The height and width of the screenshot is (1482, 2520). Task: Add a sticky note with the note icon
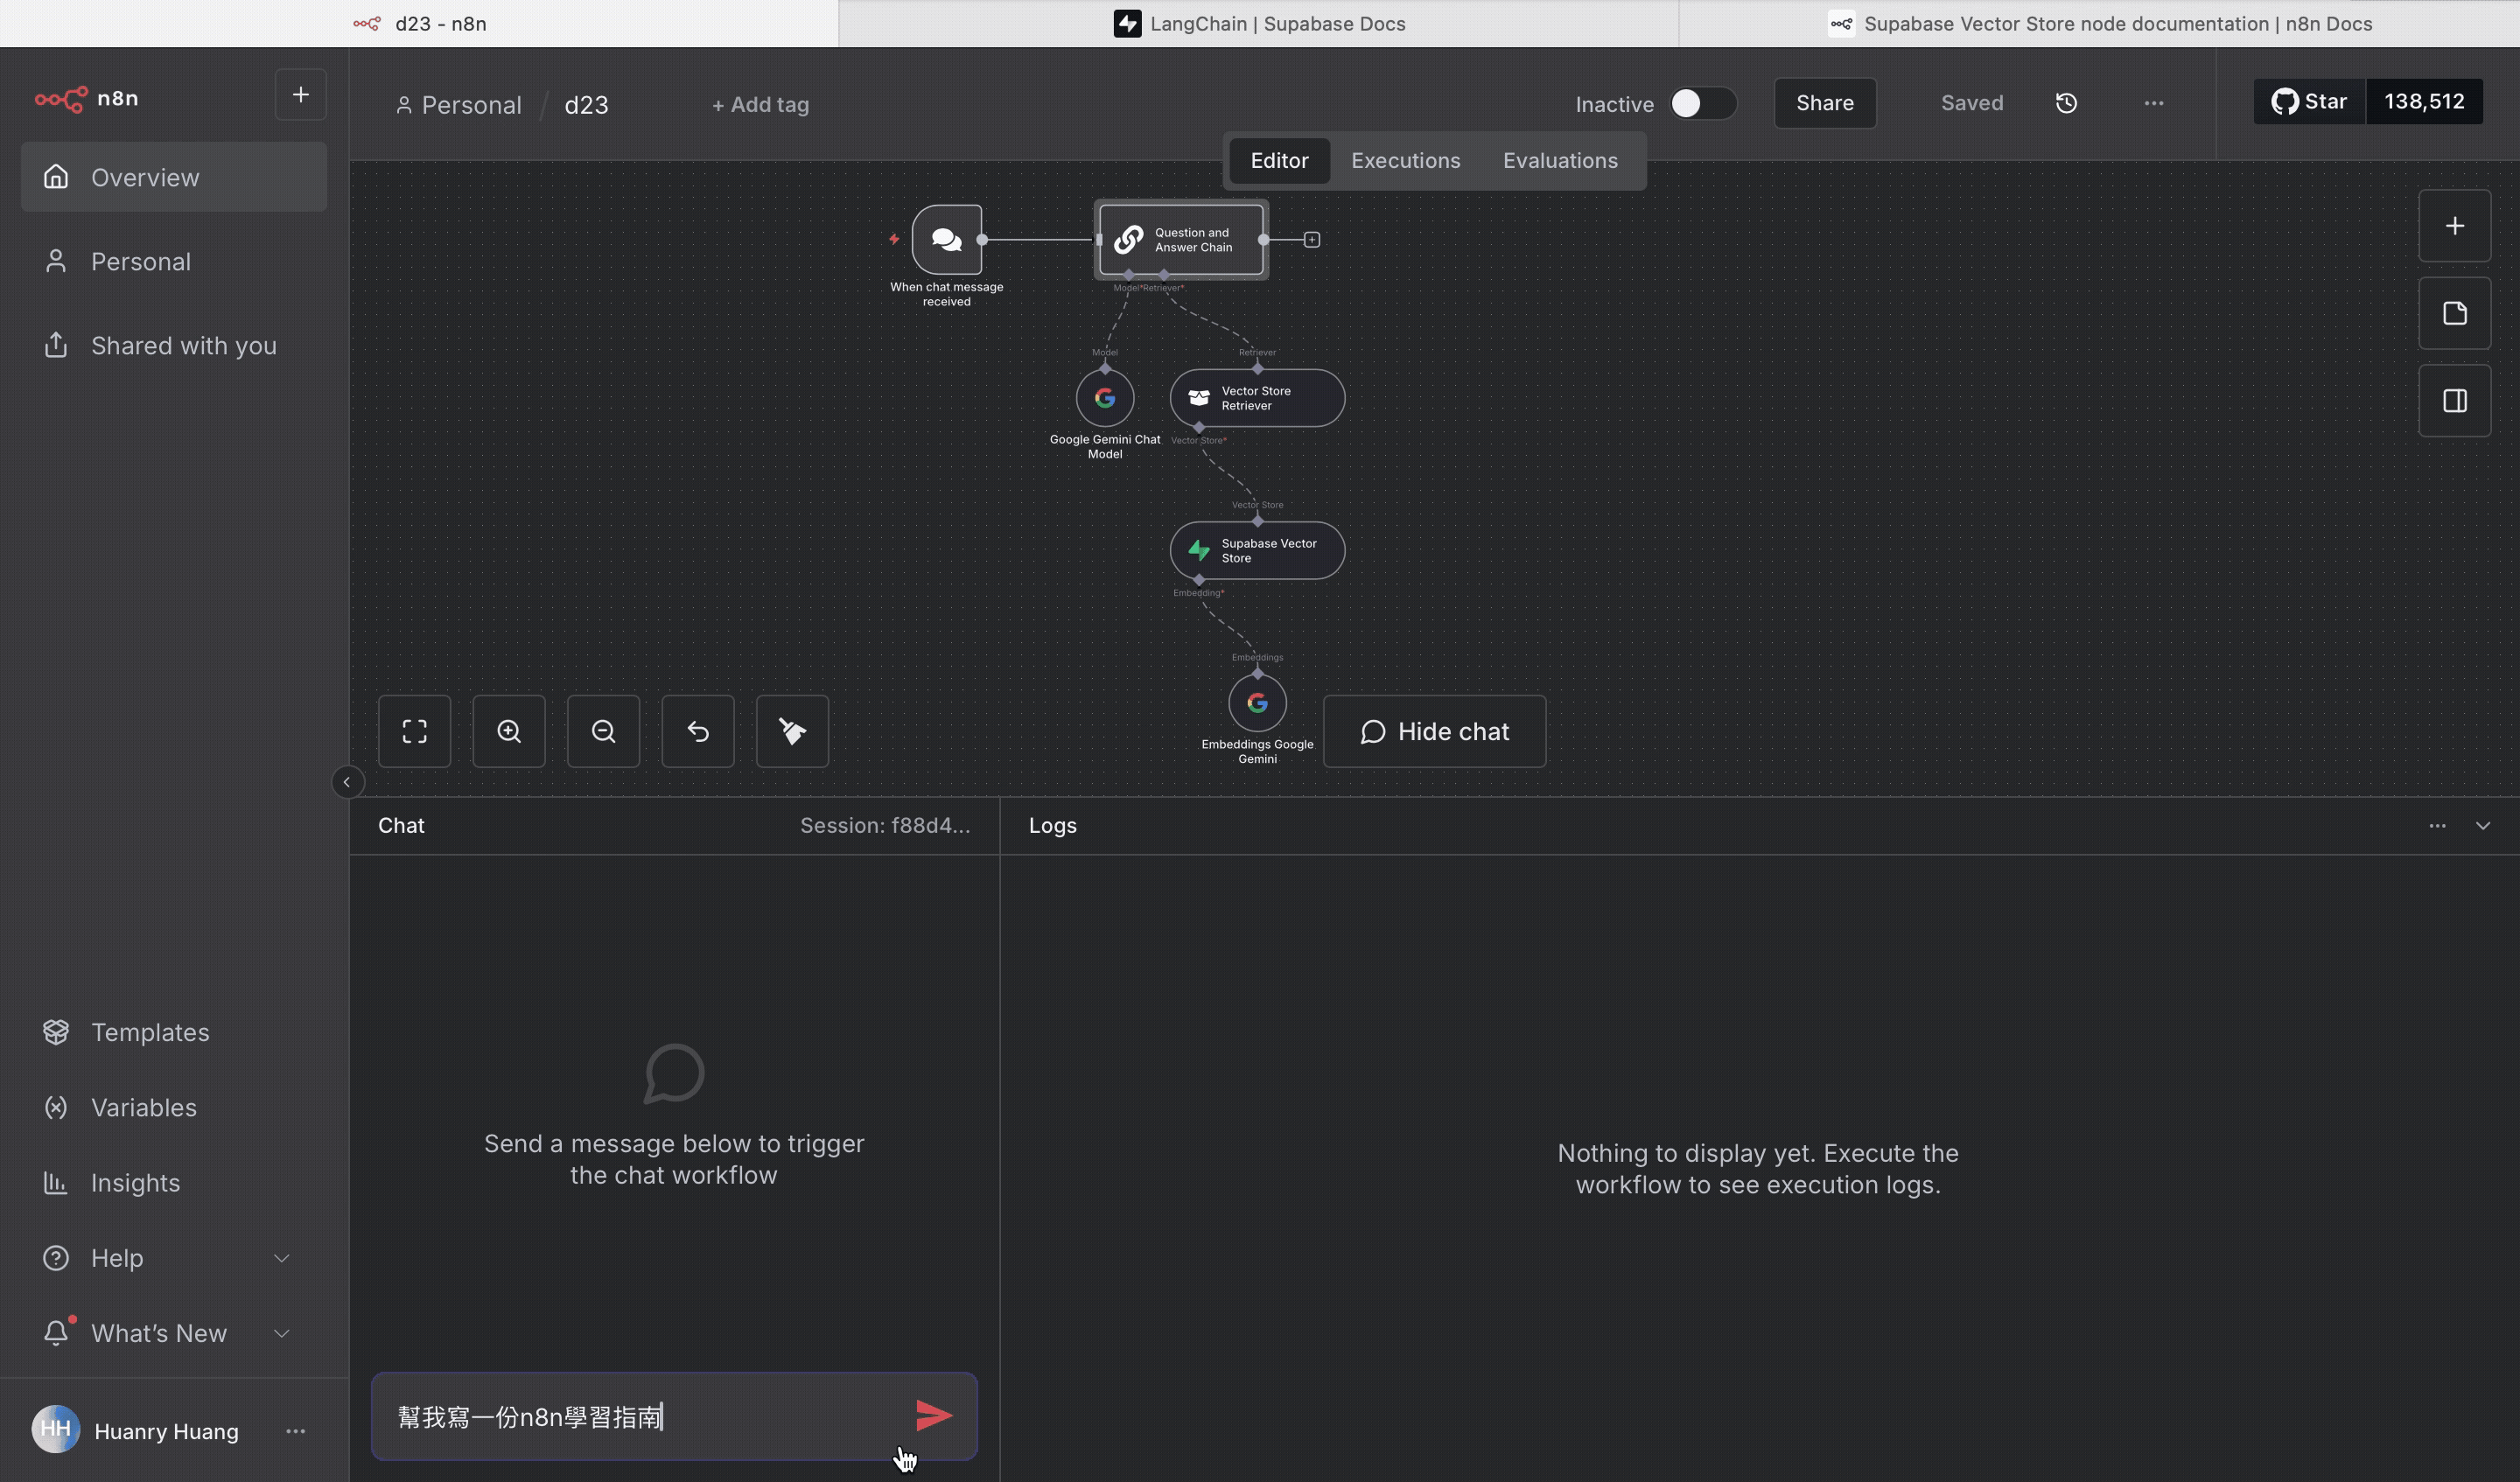(2454, 313)
